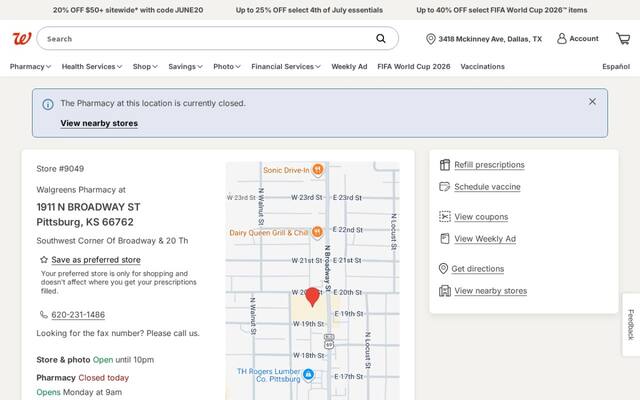This screenshot has height=400, width=640.
Task: Click the red store map marker
Action: click(313, 297)
